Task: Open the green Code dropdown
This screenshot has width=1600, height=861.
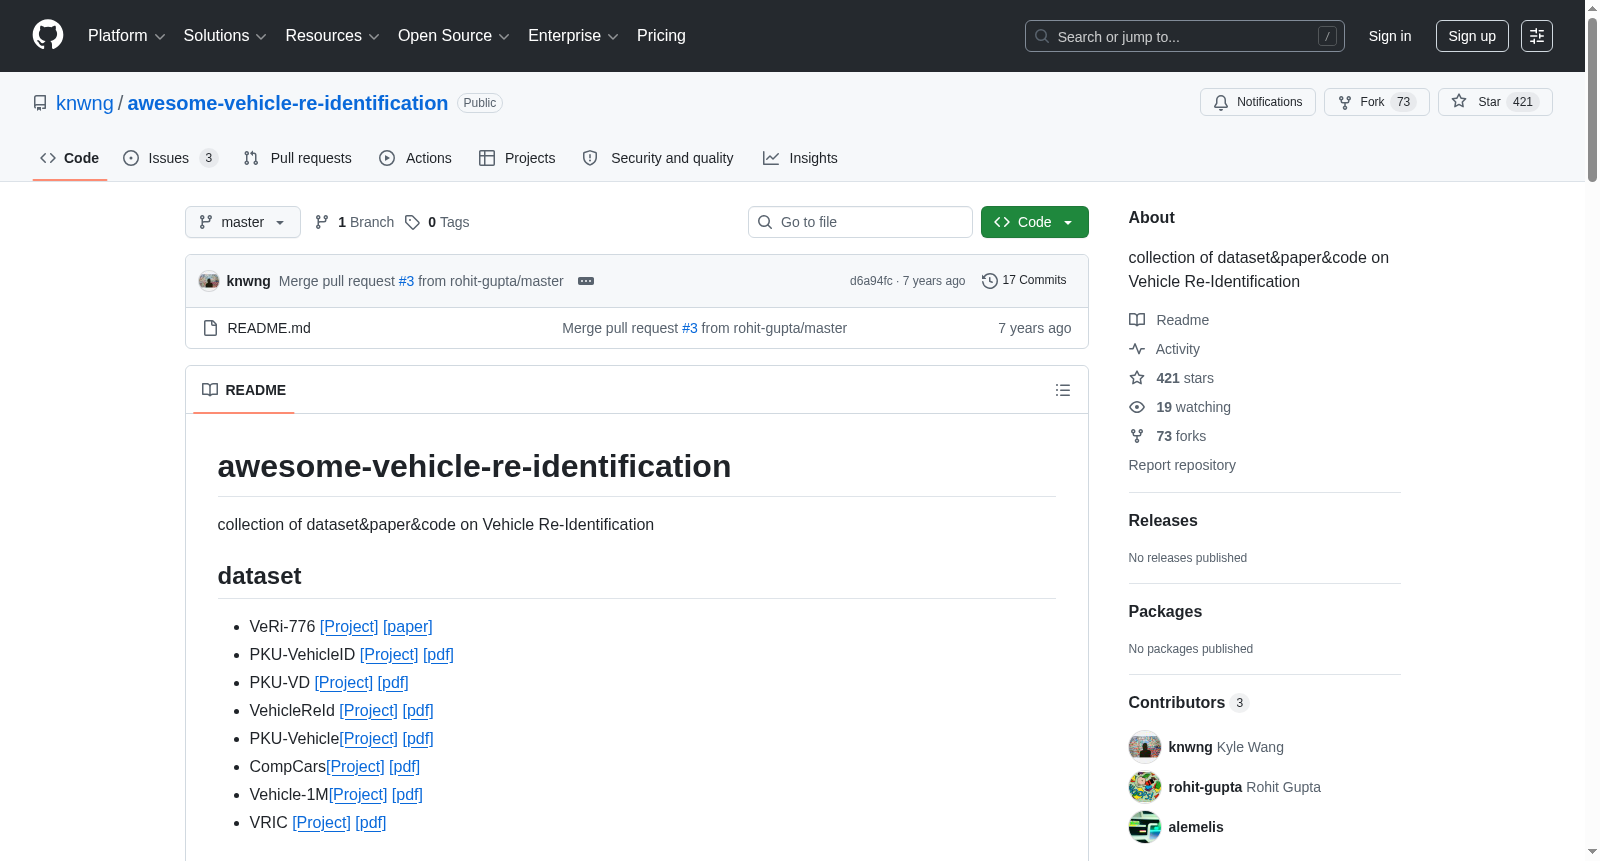Action: (1034, 222)
